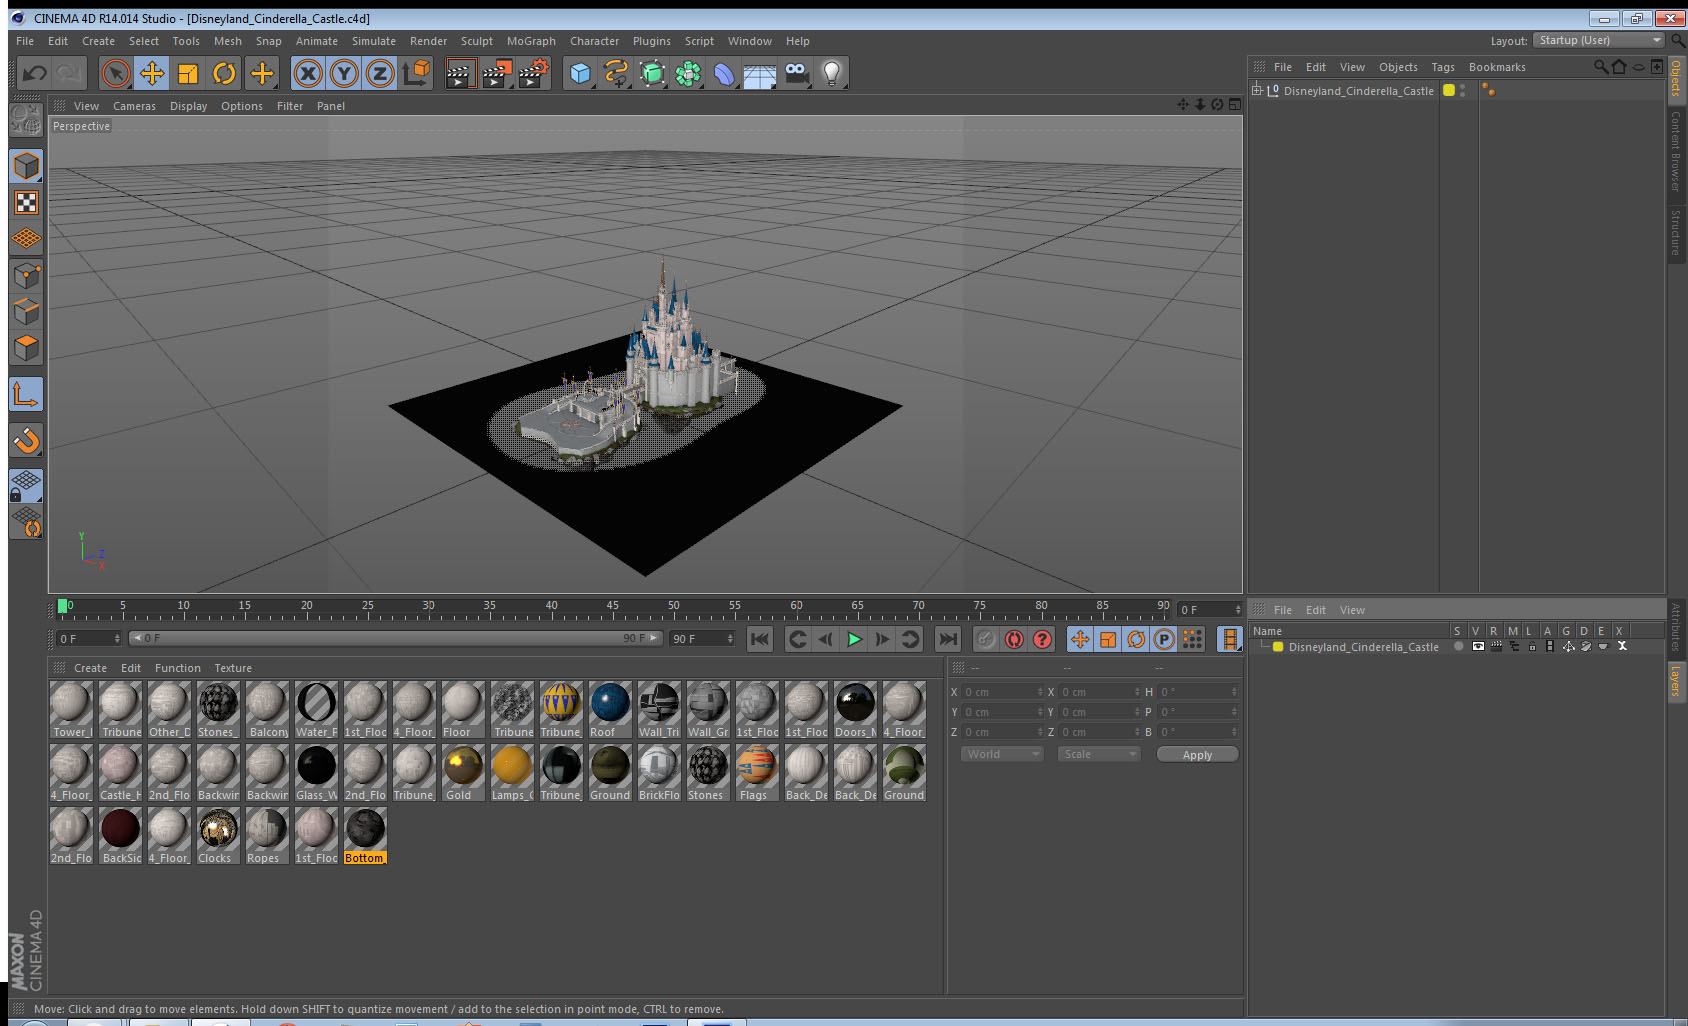Viewport: 1688px width, 1026px height.
Task: Add an Array modeling object
Action: point(688,73)
